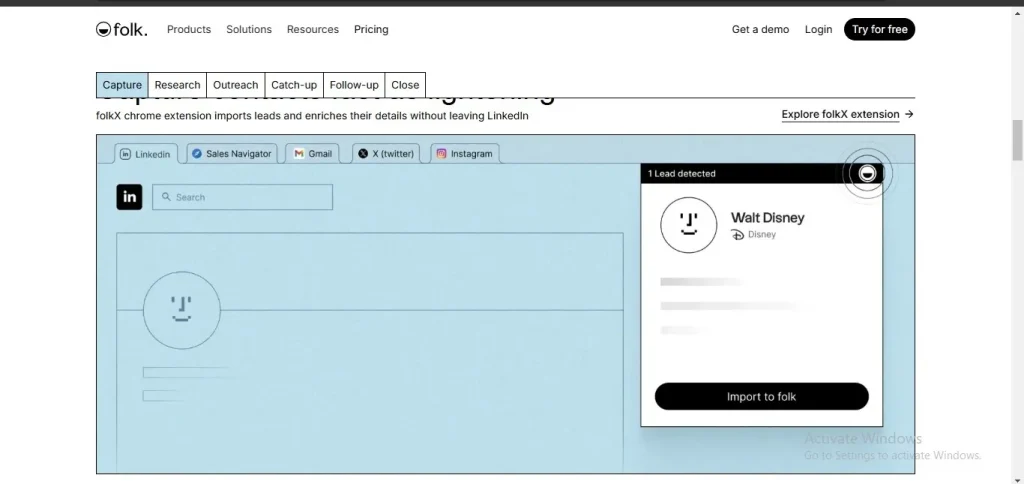The width and height of the screenshot is (1024, 484).
Task: Click the Import to folk button
Action: coord(761,396)
